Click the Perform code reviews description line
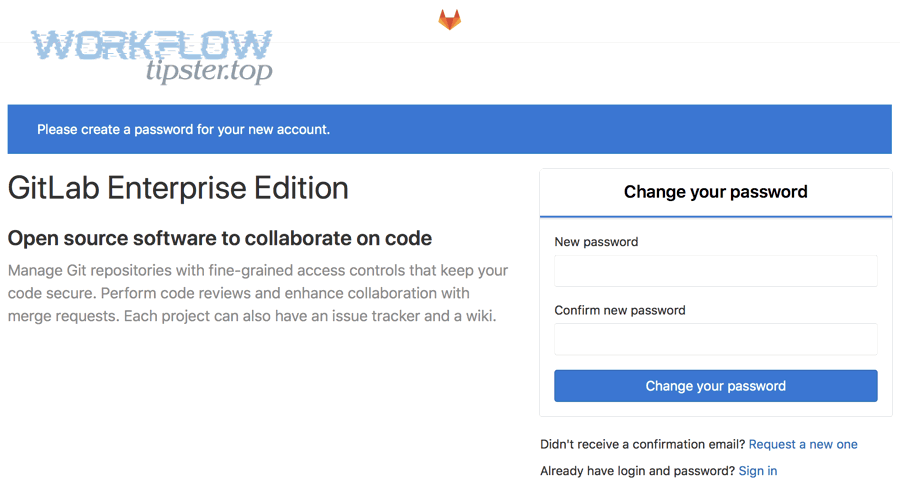 click(x=238, y=294)
